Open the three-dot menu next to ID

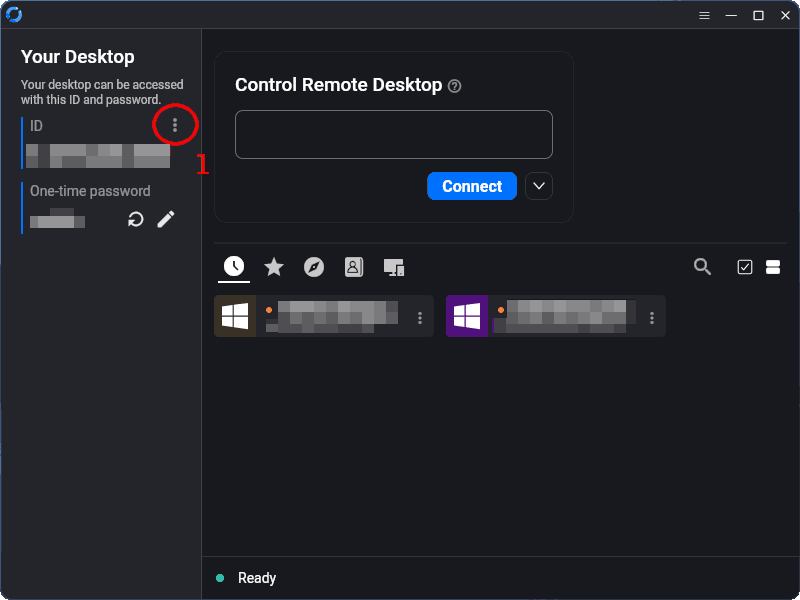point(175,125)
